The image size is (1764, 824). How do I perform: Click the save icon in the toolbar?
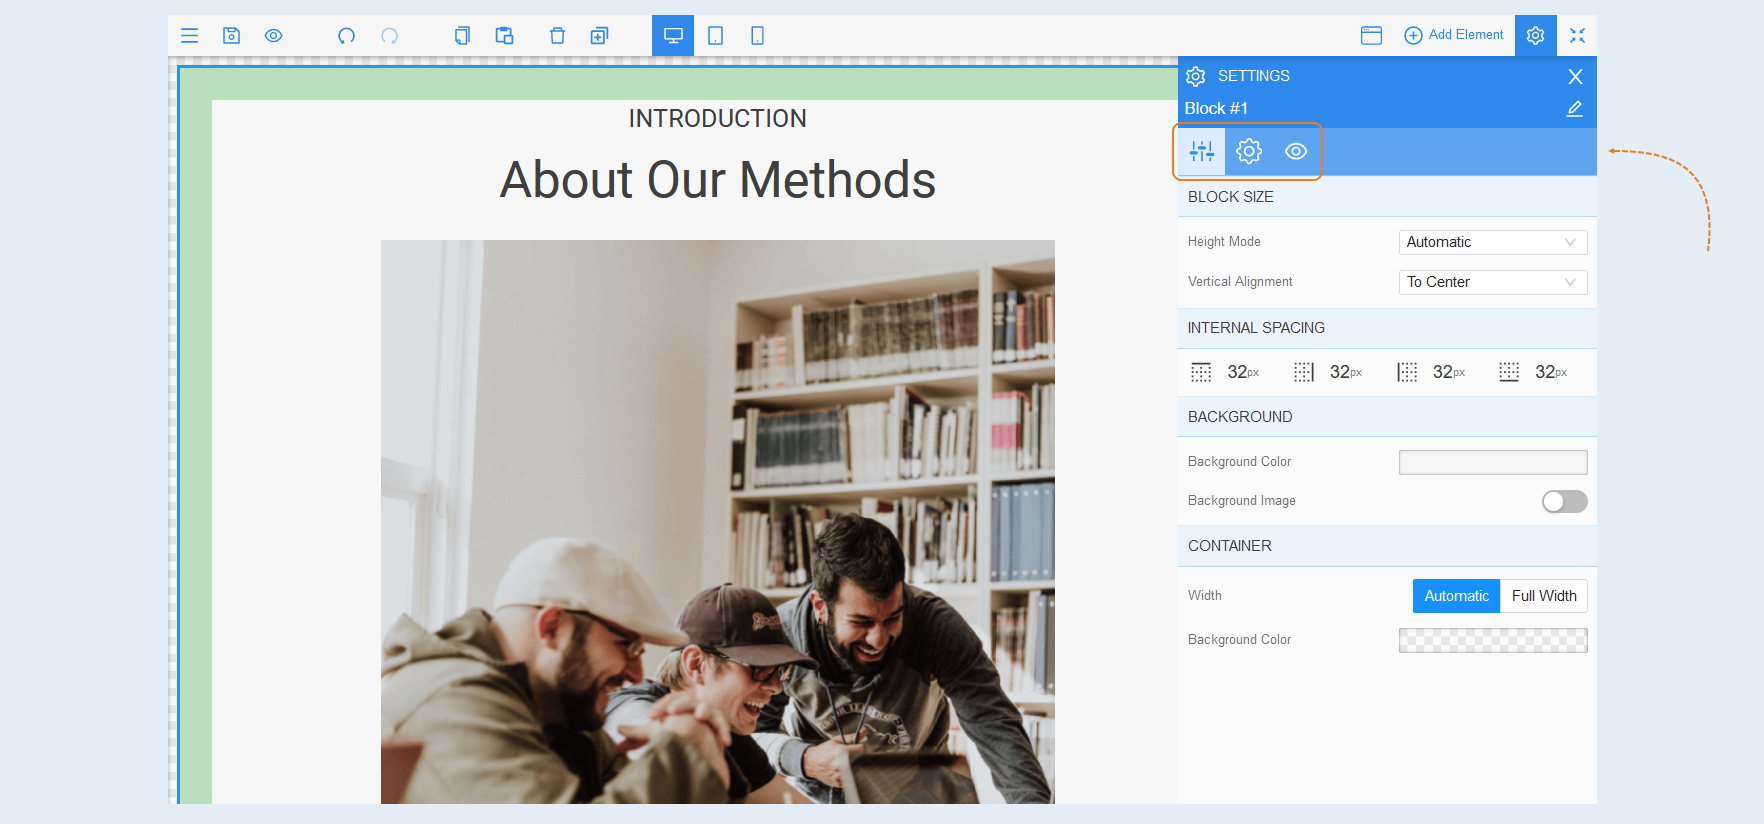[x=231, y=36]
